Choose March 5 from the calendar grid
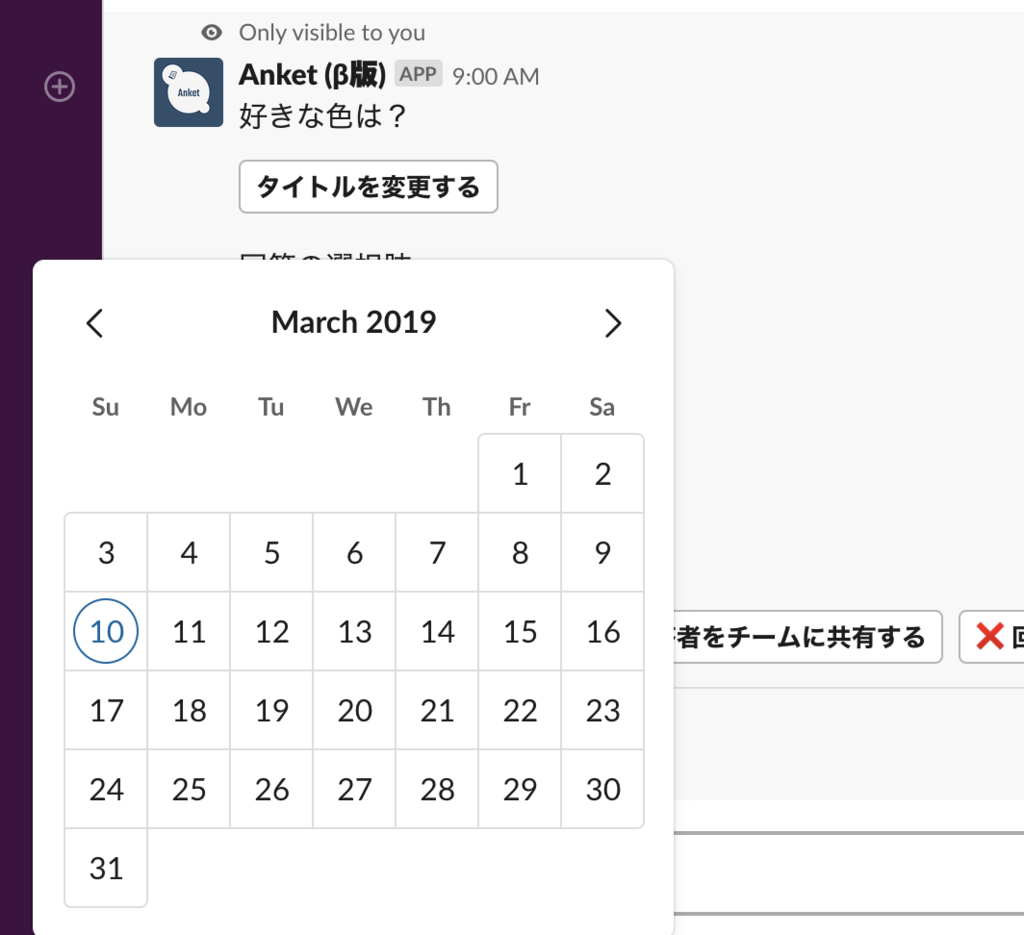Screen dimensions: 1024x935 click(x=270, y=552)
